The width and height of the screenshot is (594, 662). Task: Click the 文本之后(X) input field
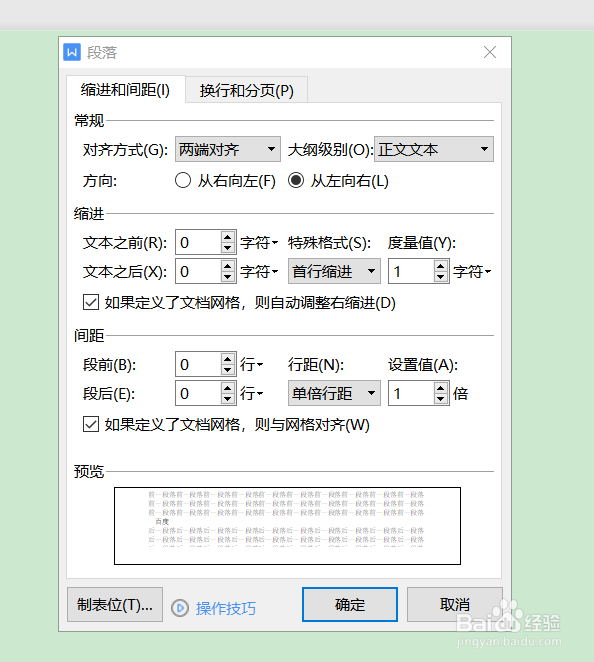[198, 271]
